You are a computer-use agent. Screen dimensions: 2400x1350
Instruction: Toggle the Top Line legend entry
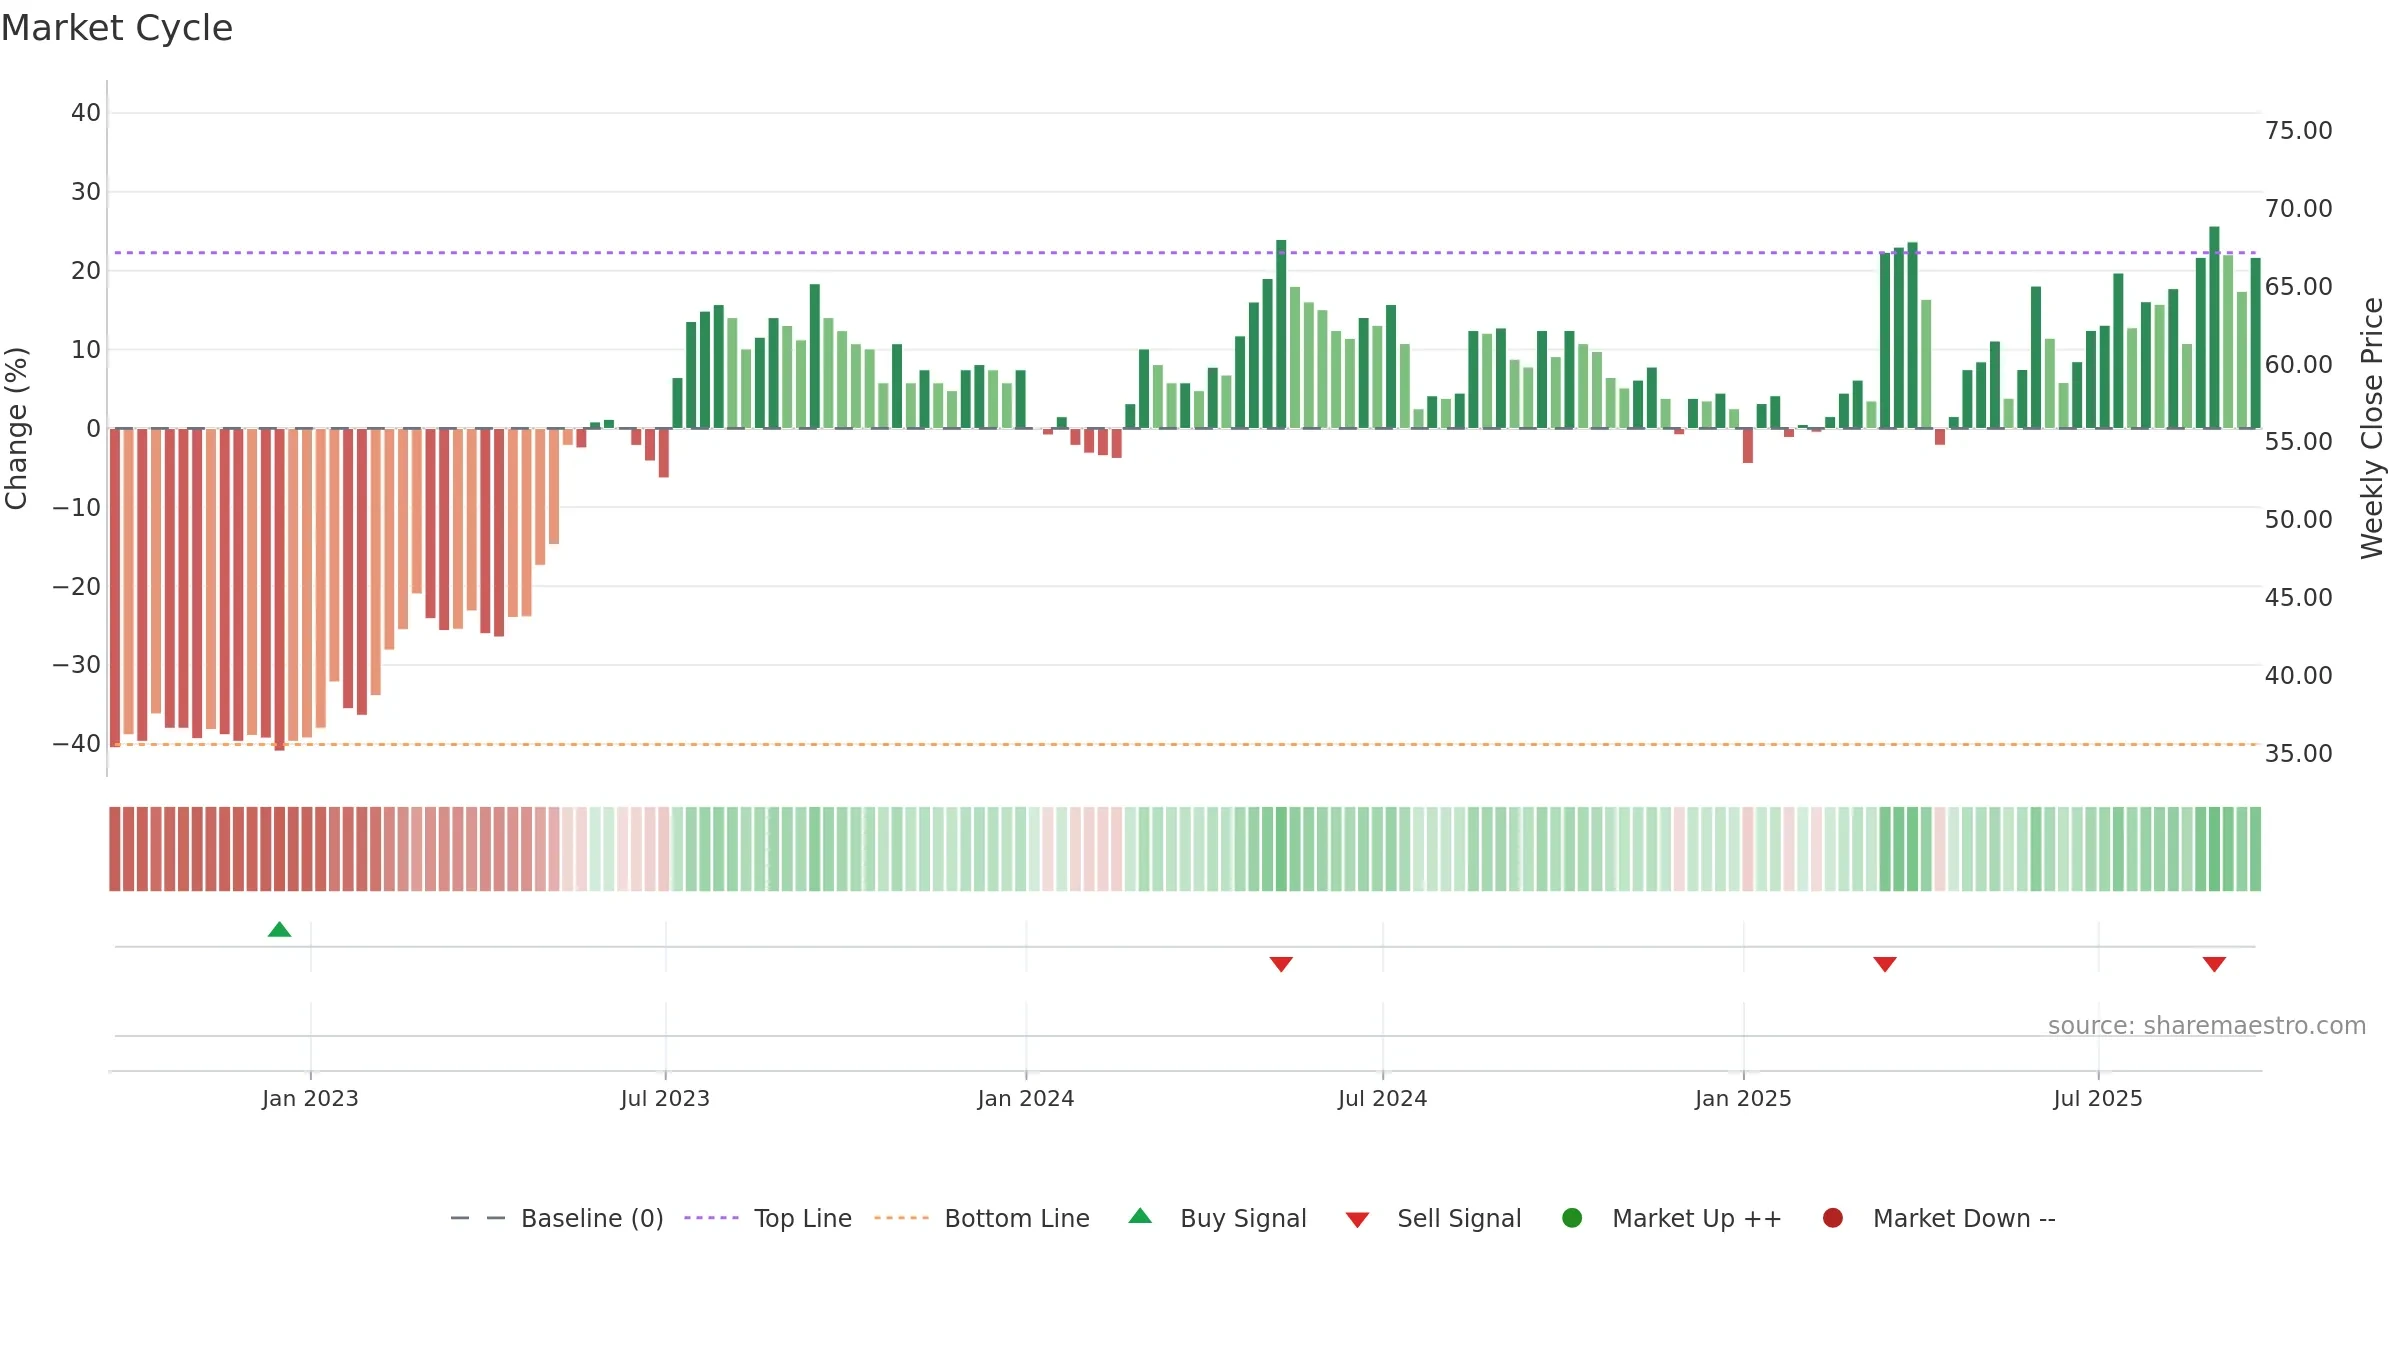768,1218
